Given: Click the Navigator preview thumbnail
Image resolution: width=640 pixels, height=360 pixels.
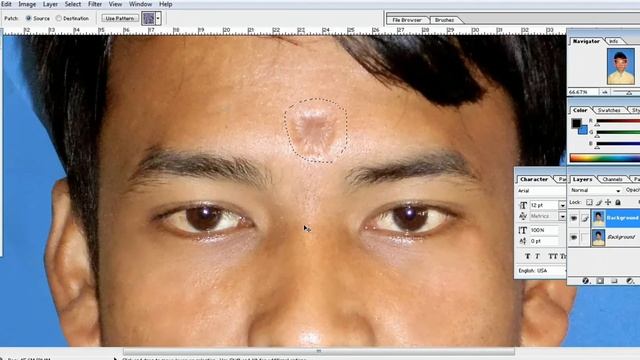Looking at the screenshot, I should pos(621,67).
